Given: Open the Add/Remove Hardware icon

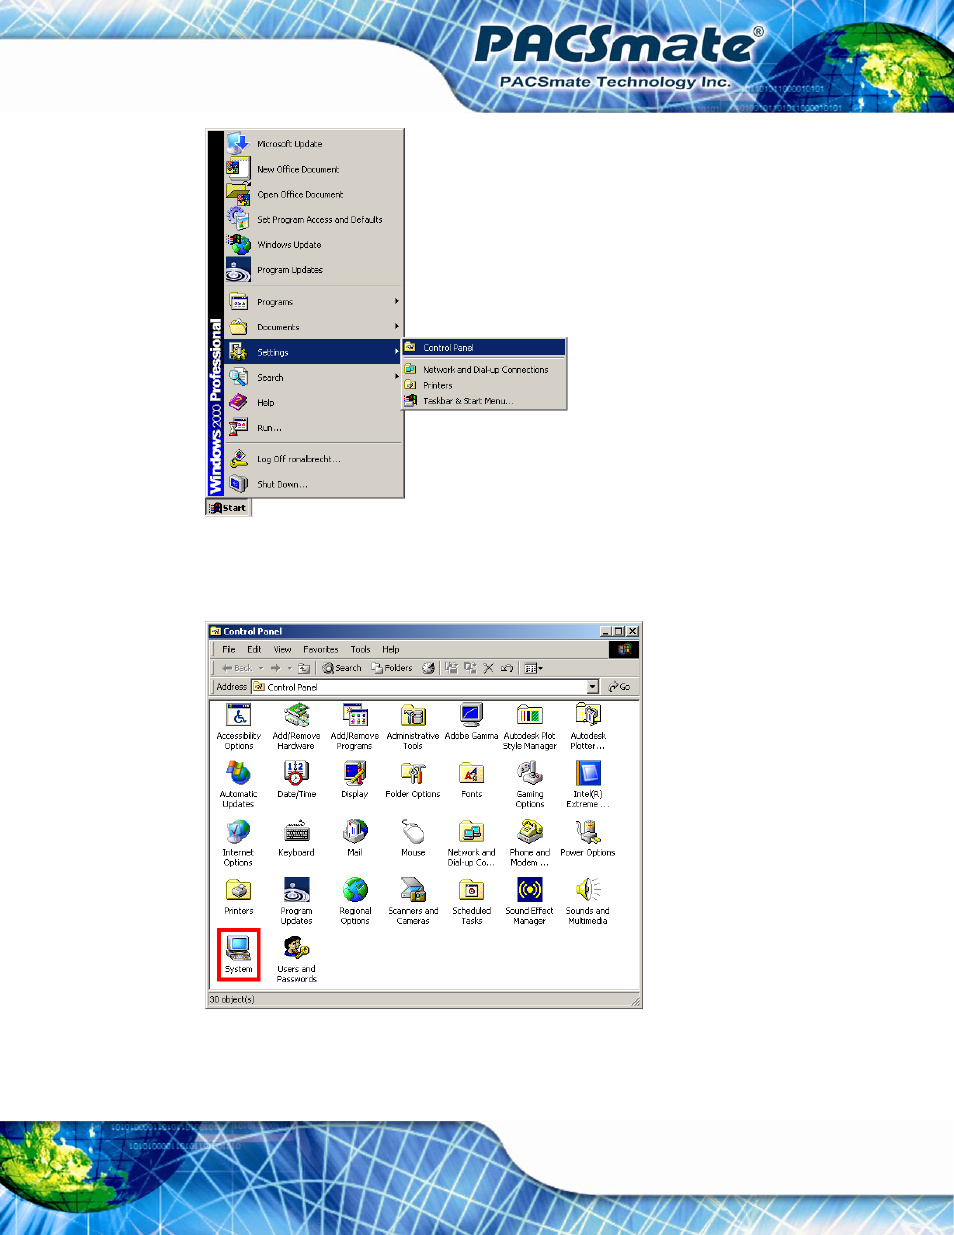Looking at the screenshot, I should pos(296,727).
